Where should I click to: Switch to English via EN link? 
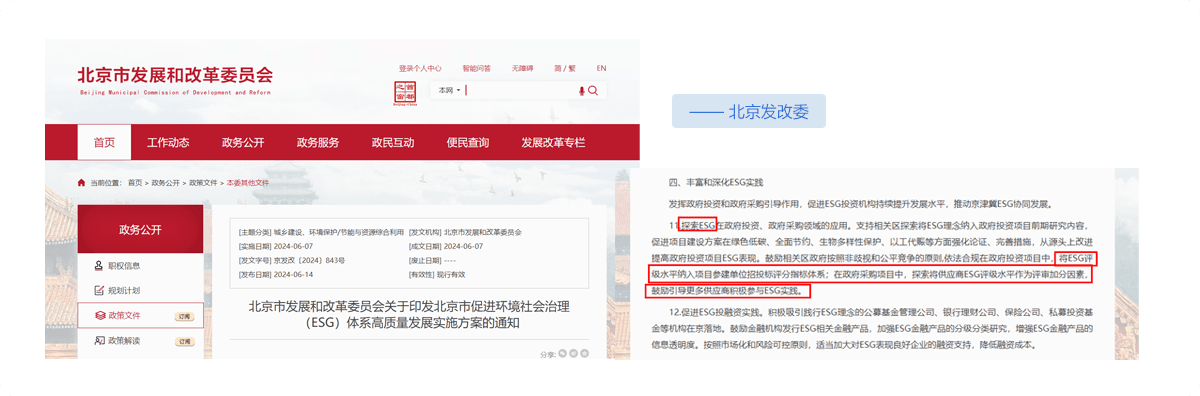(601, 68)
